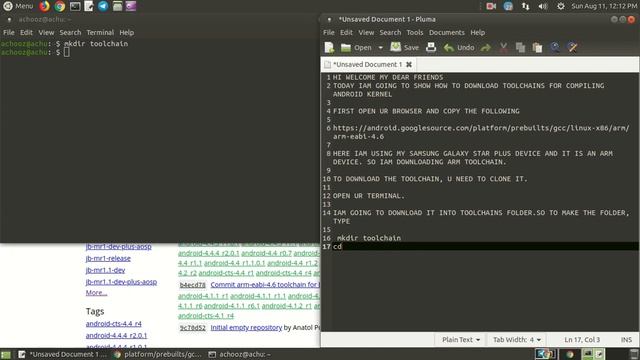
Task: Click the Print icon in Pluma toolbar
Action: point(431,47)
